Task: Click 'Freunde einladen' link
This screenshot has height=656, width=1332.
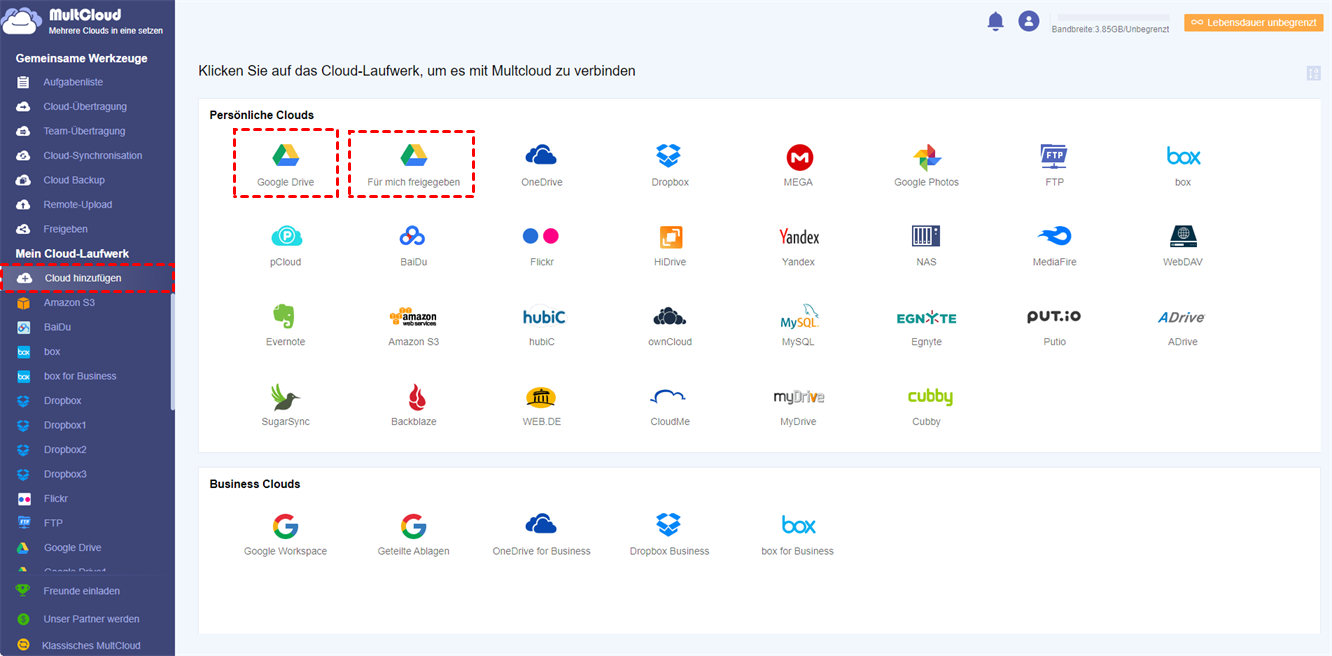Action: 81,591
